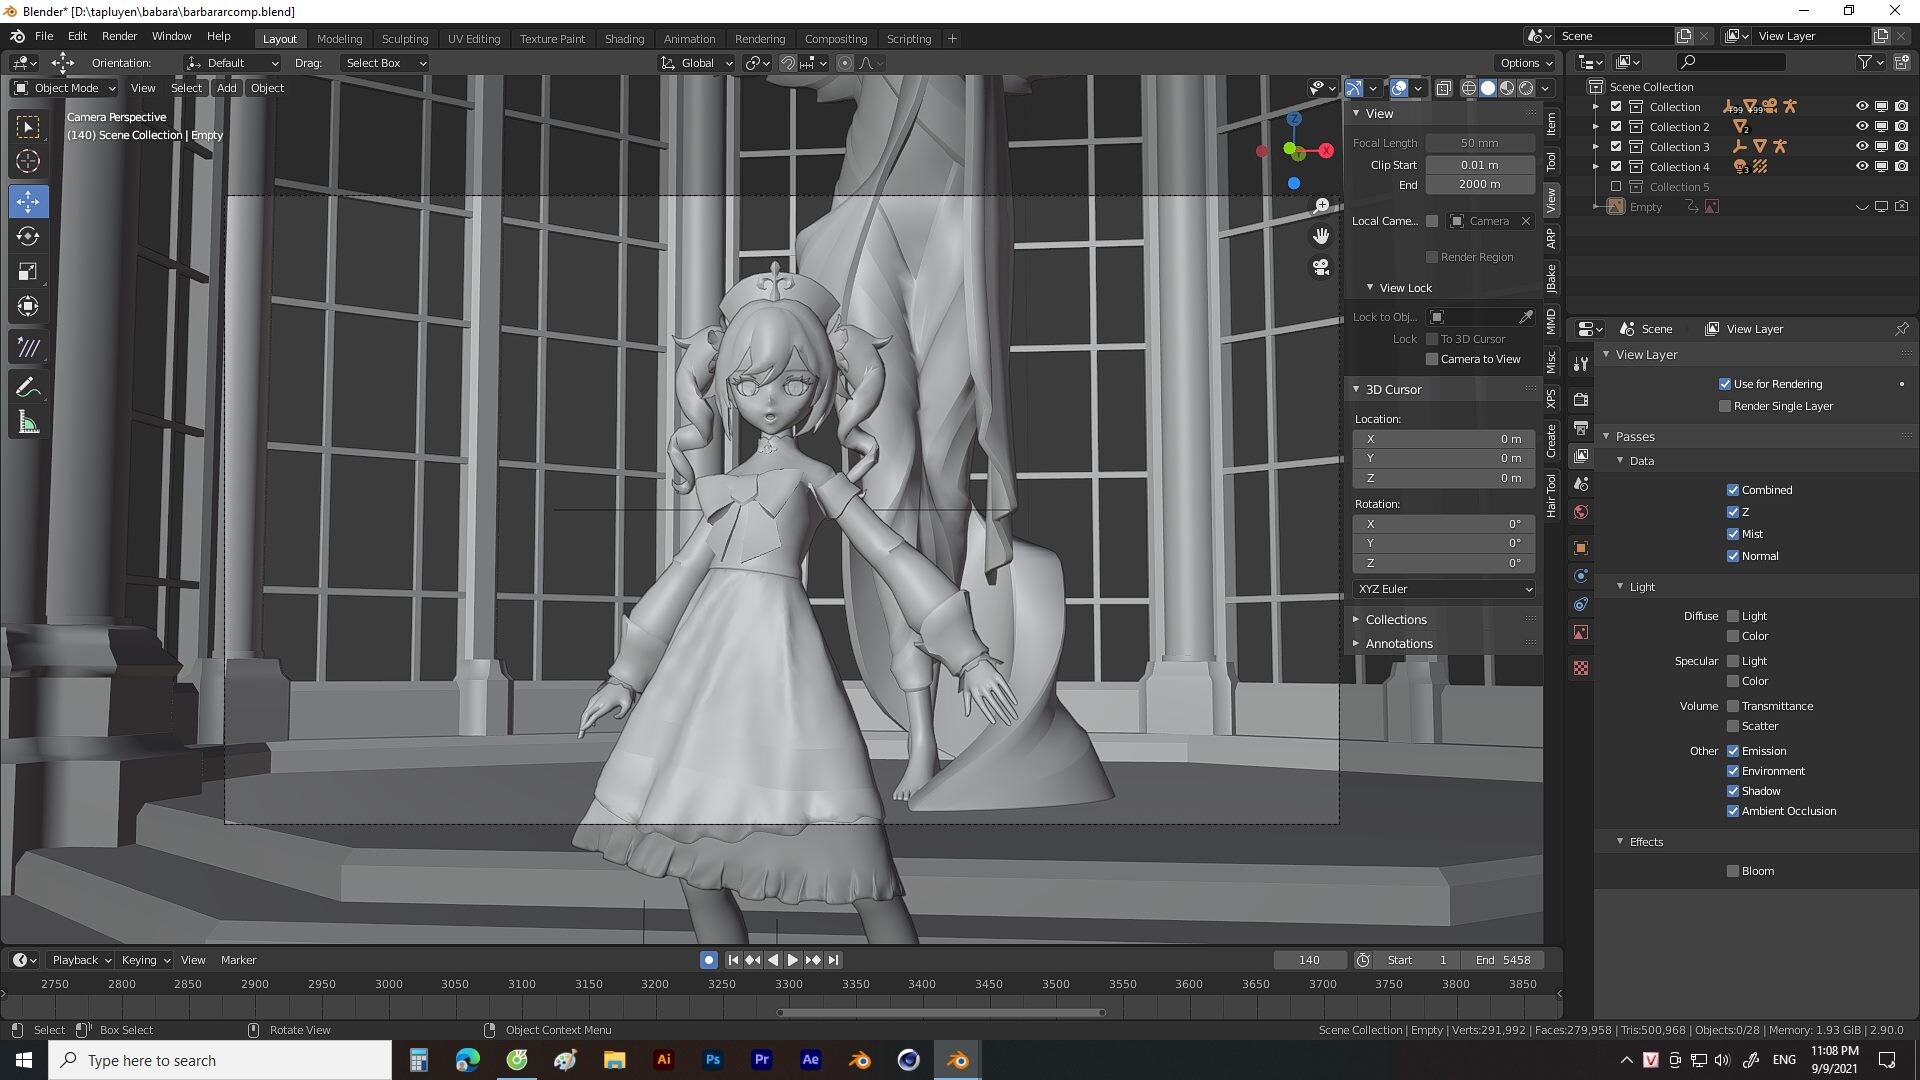
Task: Select the Measure tool in the toolbar
Action: pos(28,422)
